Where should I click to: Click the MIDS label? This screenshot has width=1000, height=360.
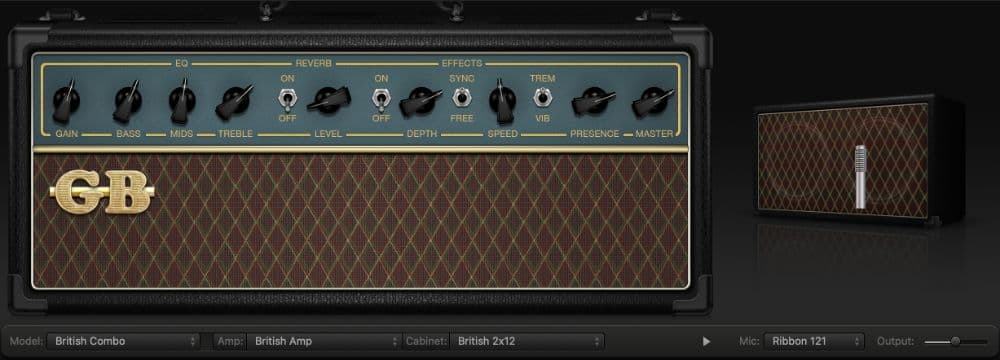point(182,134)
